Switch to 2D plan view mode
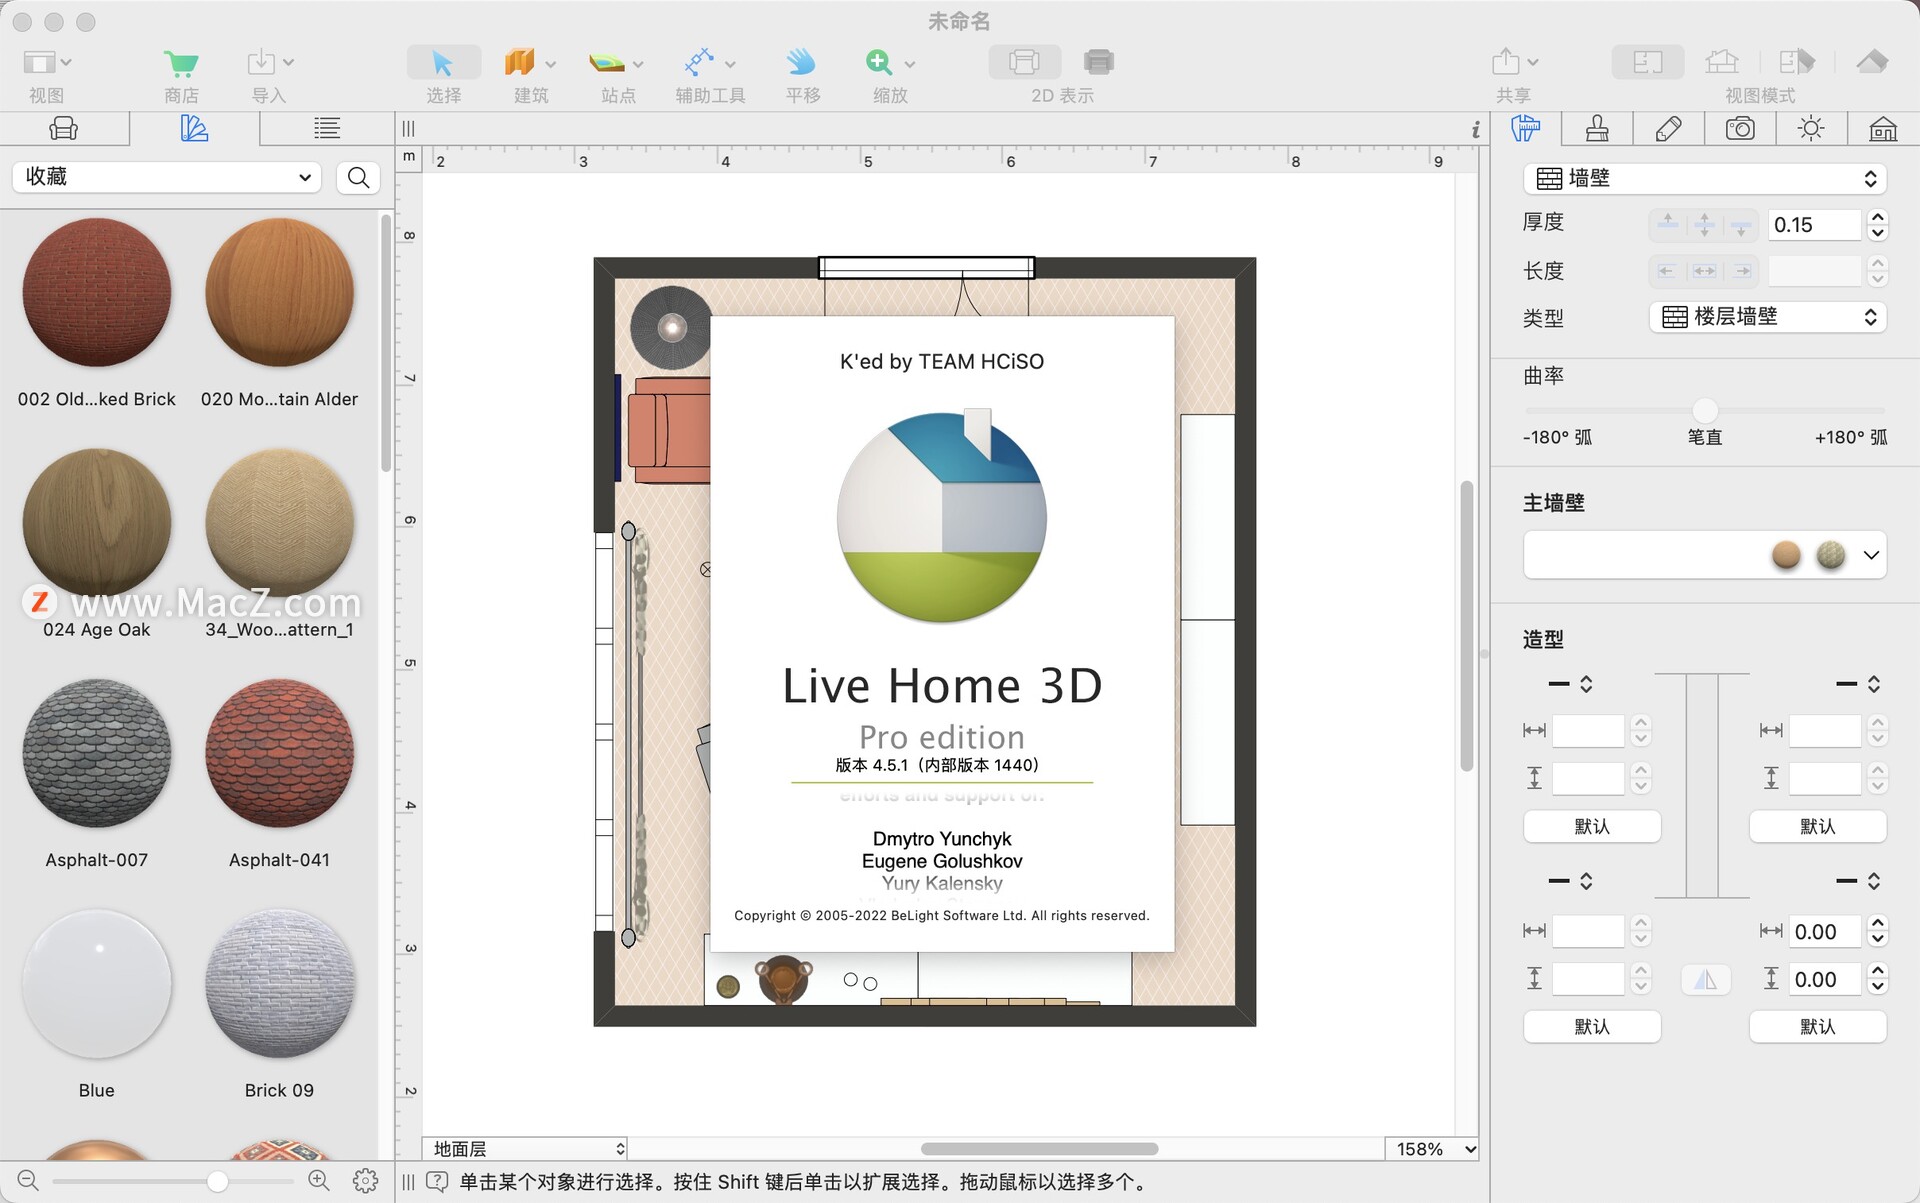Viewport: 1920px width, 1203px height. coord(1647,62)
